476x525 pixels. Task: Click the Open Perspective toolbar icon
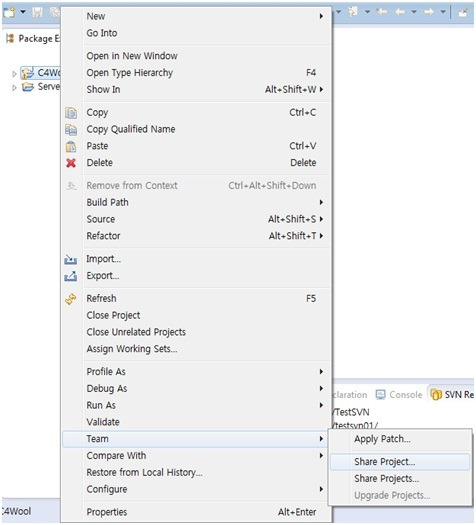(x=463, y=12)
